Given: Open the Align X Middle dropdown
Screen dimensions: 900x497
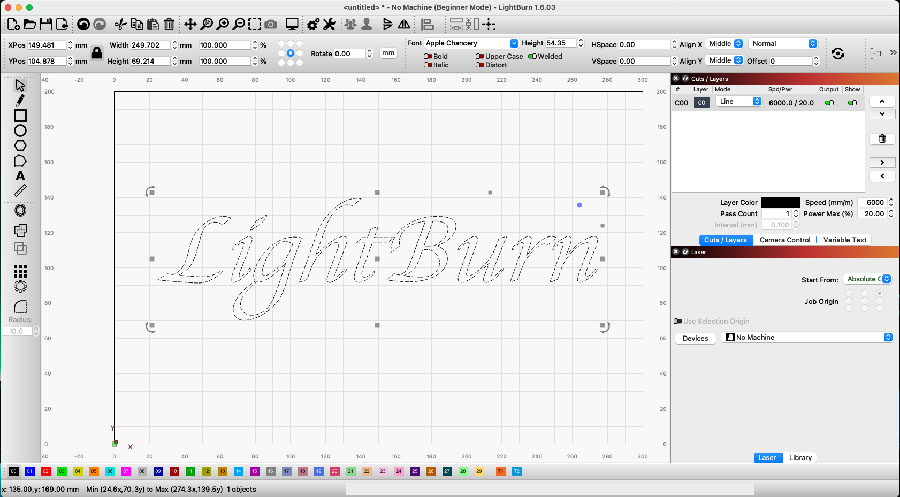Looking at the screenshot, I should coord(724,44).
